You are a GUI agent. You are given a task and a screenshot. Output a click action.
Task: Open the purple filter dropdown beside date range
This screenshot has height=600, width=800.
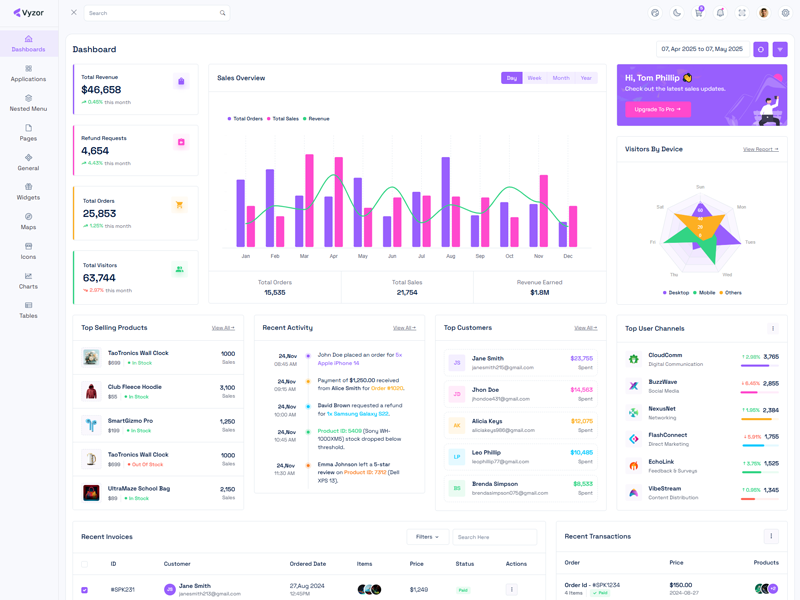tap(780, 49)
